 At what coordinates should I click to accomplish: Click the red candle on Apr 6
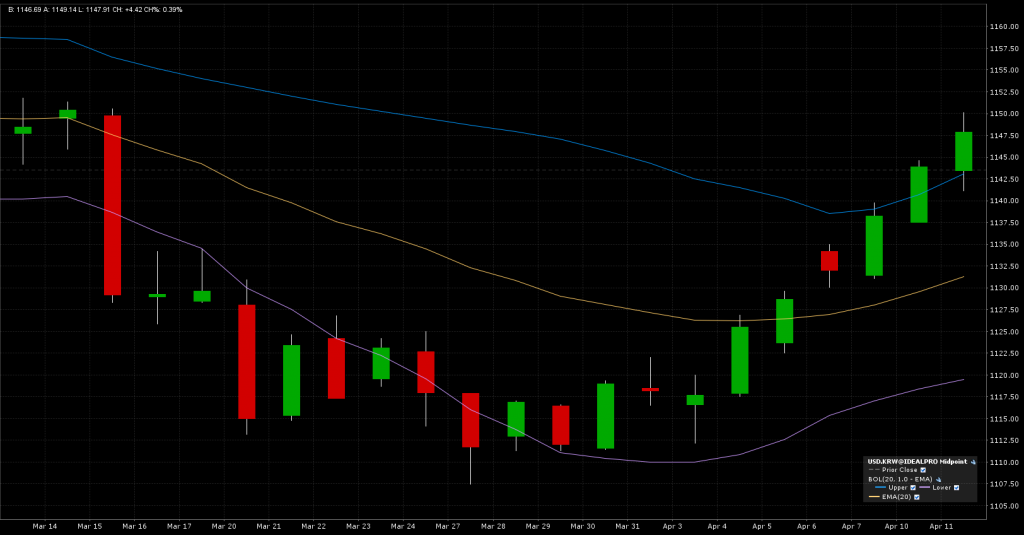(829, 261)
